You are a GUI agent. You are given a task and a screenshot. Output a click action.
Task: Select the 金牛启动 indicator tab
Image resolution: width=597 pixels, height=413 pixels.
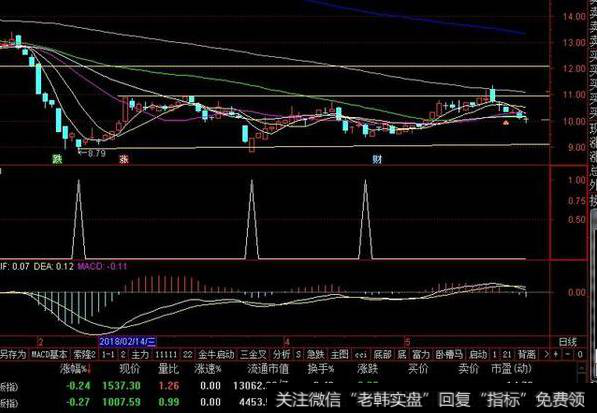pyautogui.click(x=216, y=354)
